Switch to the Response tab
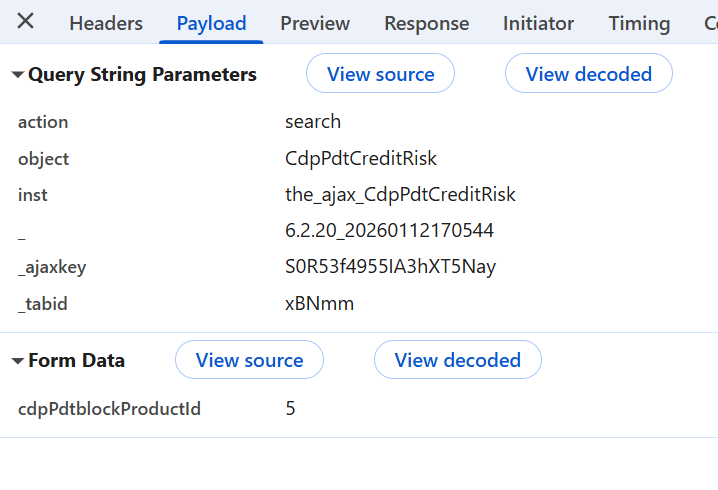Viewport: 718px width, 490px height. pos(426,23)
